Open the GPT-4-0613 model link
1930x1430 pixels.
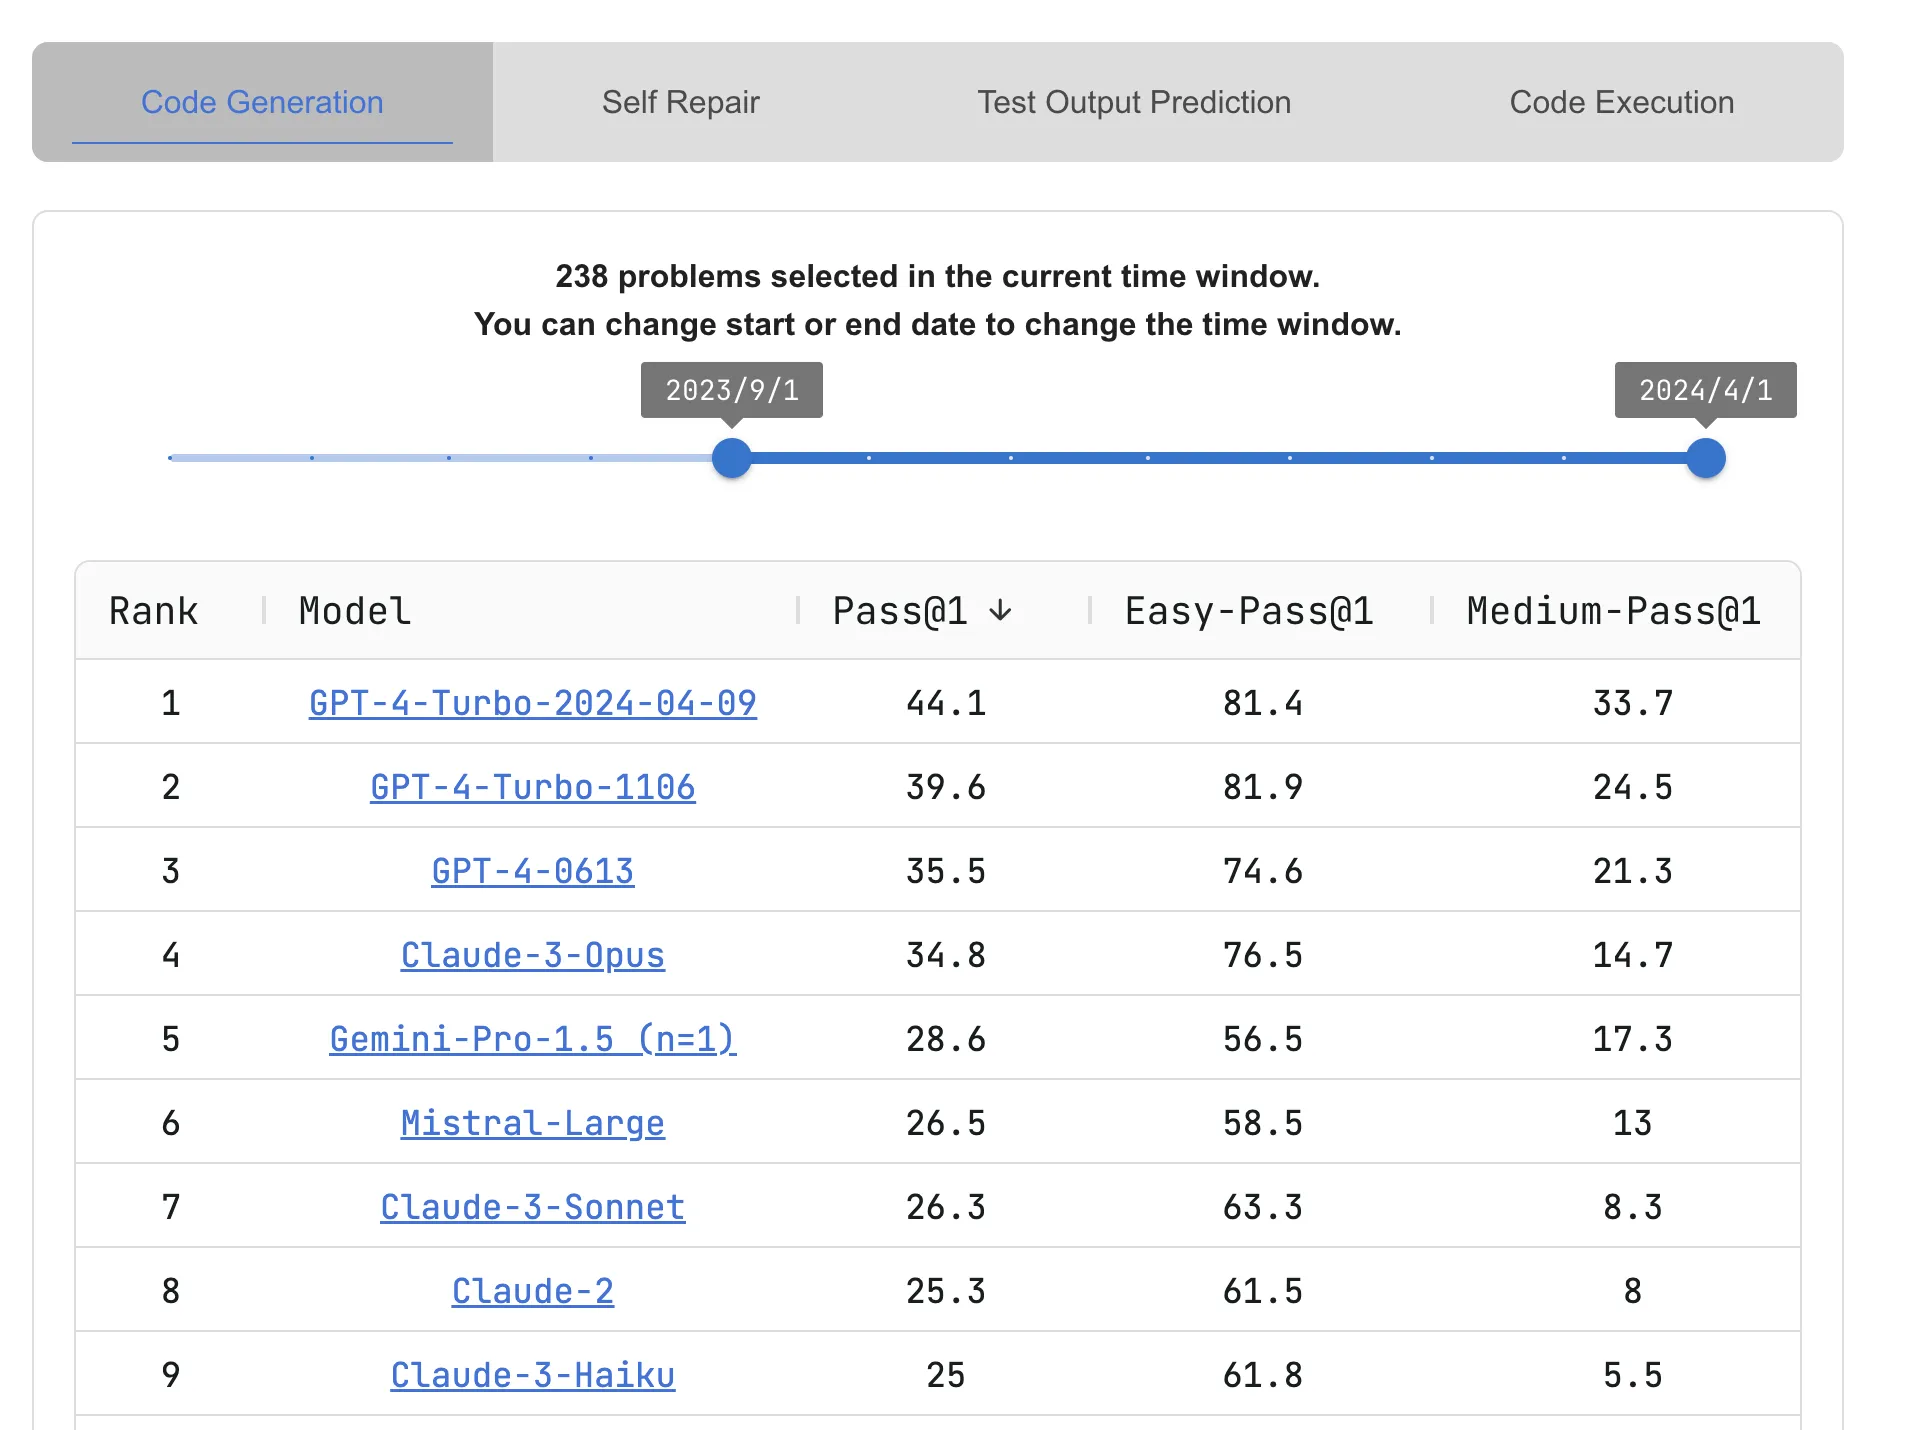pyautogui.click(x=533, y=871)
